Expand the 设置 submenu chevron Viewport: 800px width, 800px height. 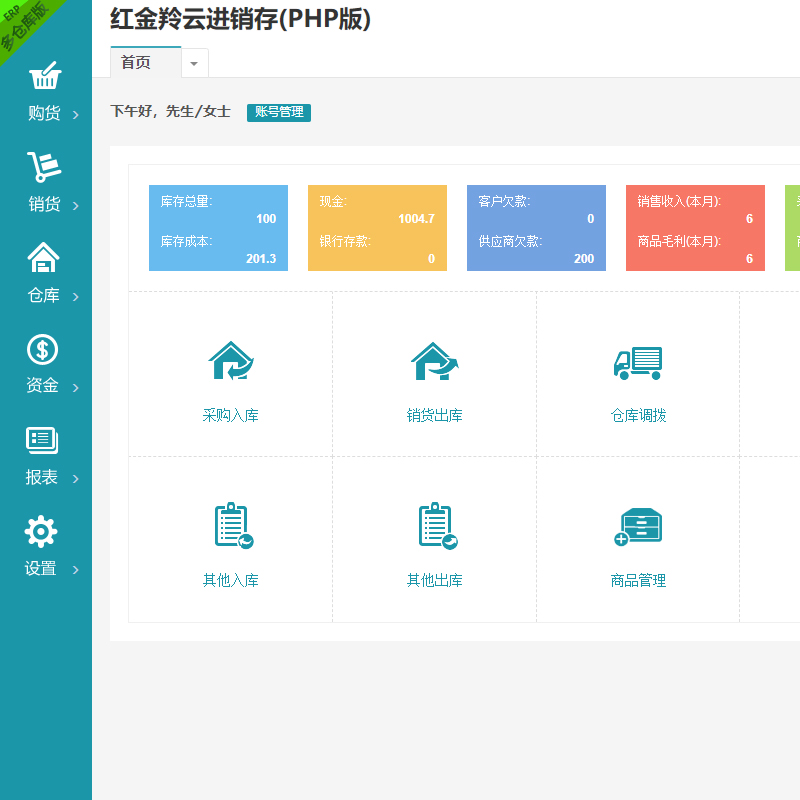pos(76,570)
